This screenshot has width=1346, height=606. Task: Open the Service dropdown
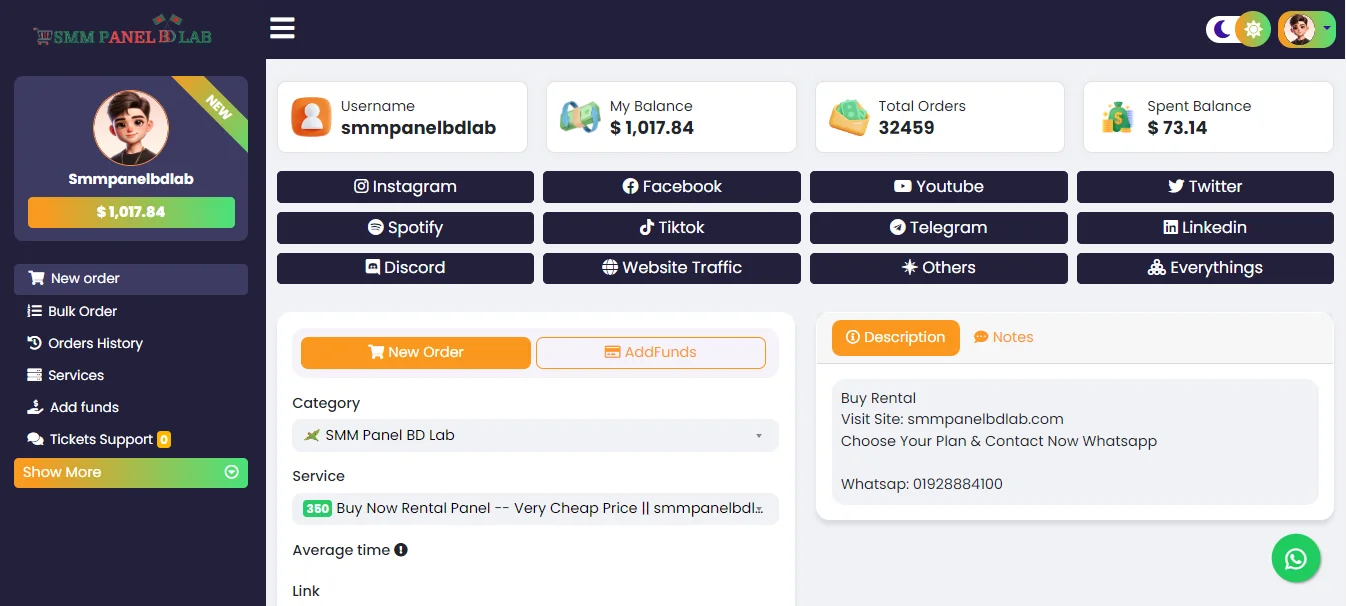click(x=535, y=508)
